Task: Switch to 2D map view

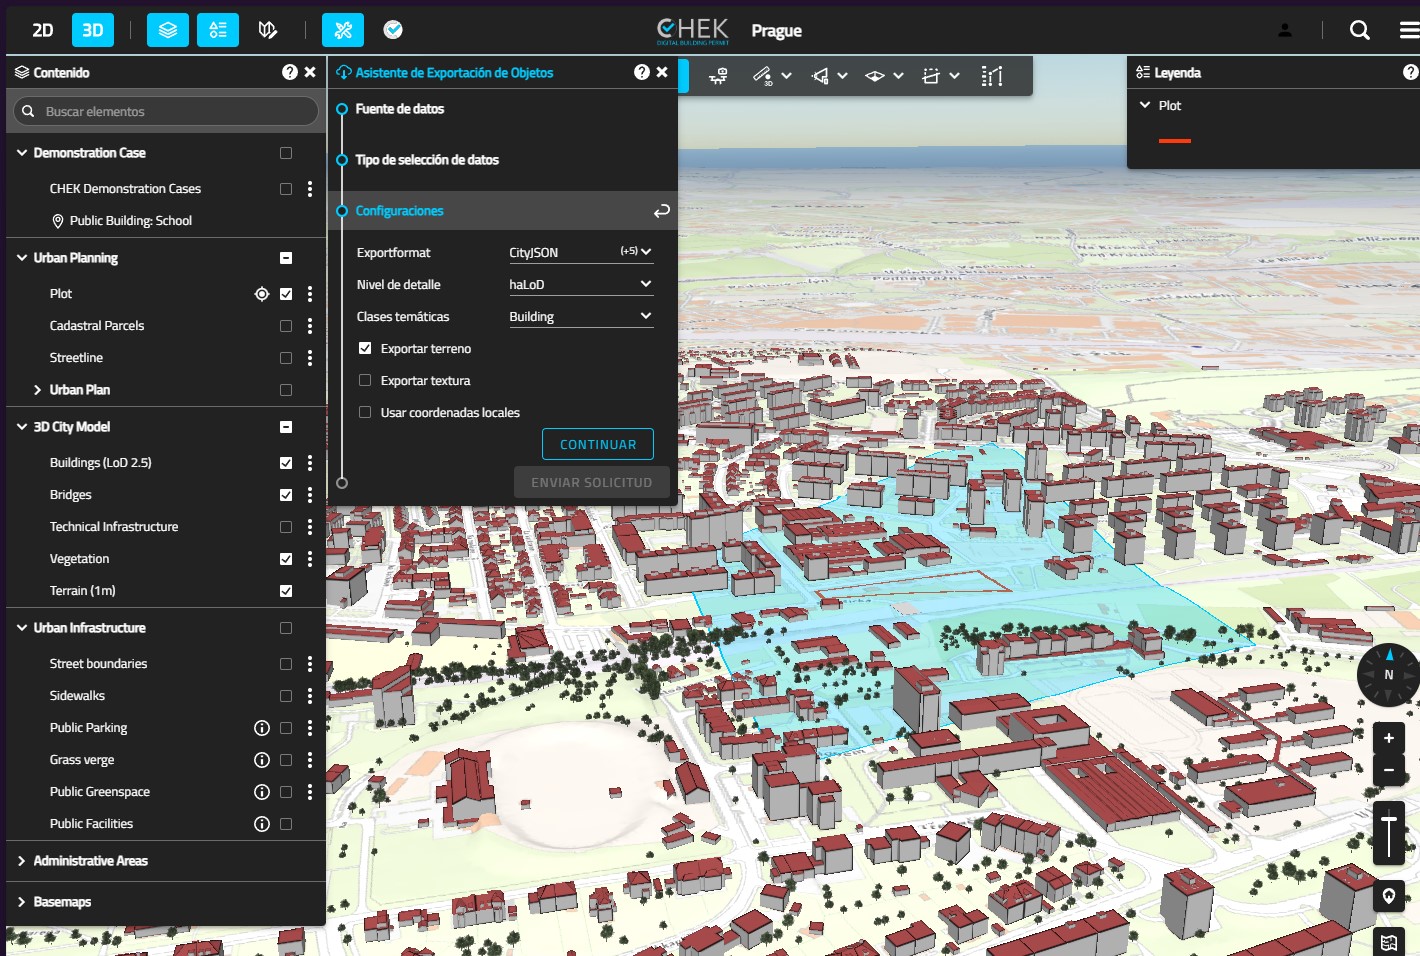Action: coord(43,30)
